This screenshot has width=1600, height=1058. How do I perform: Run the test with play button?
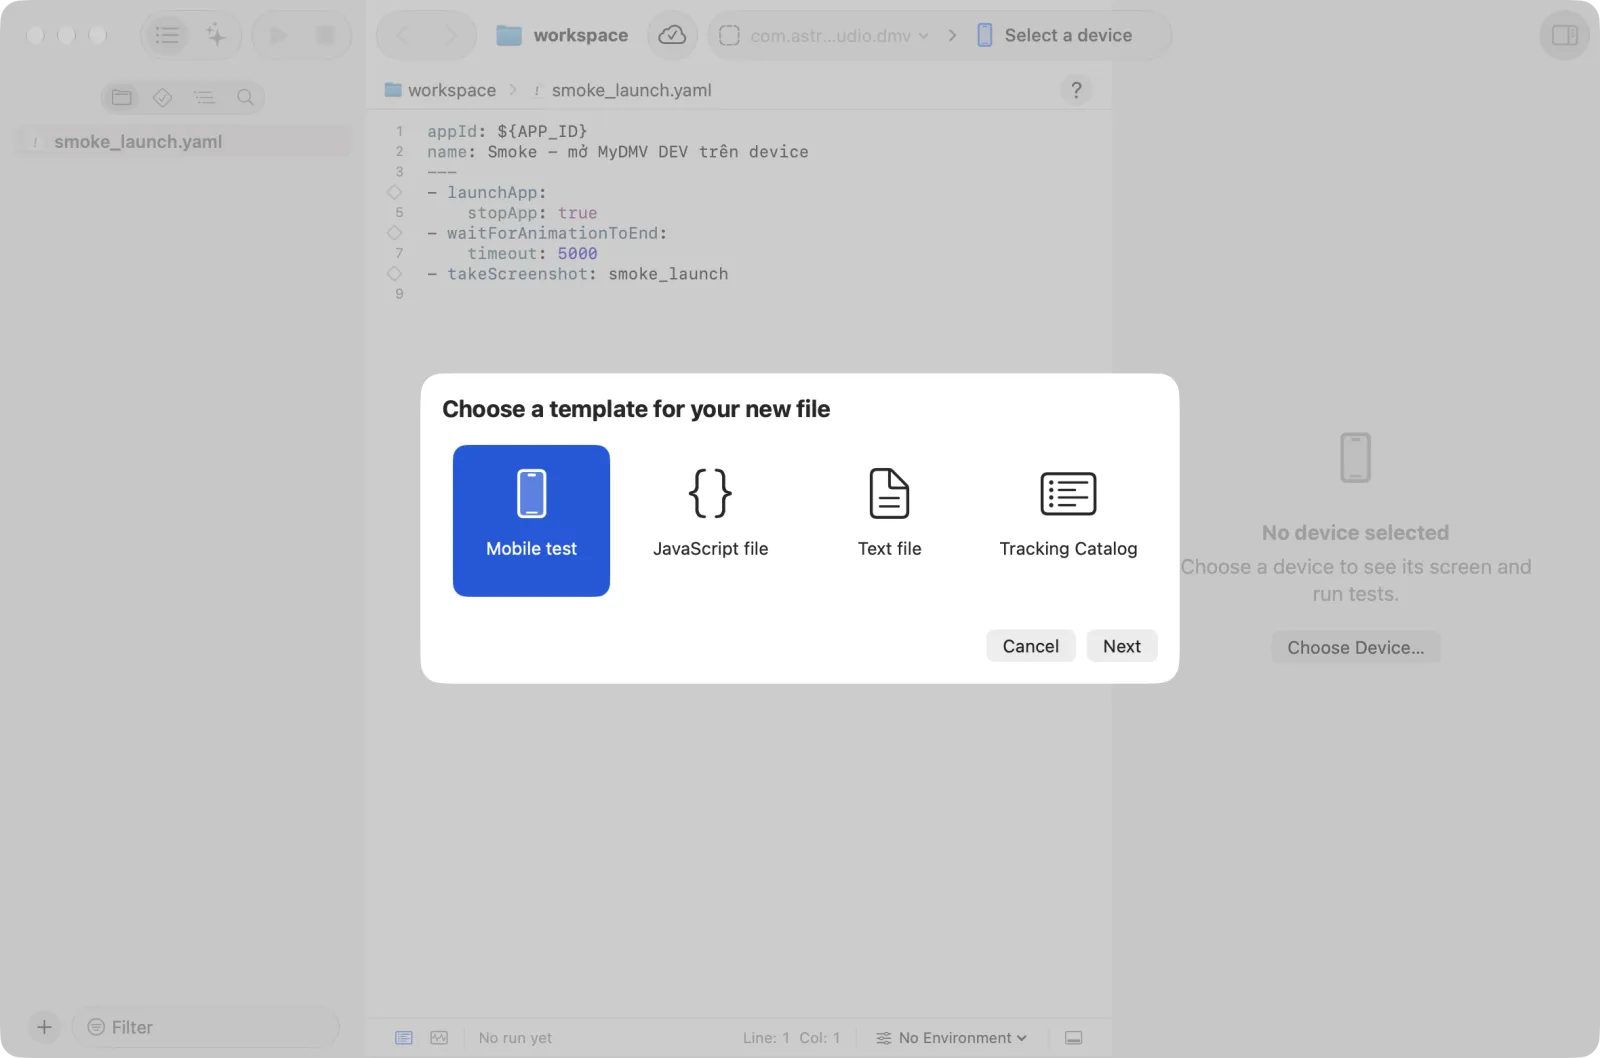(x=278, y=35)
